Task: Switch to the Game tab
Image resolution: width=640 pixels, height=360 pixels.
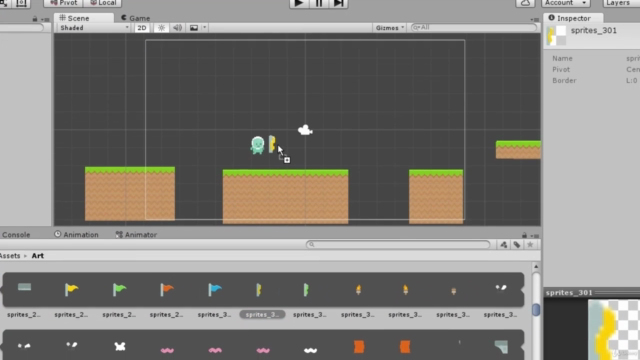Action: point(136,18)
